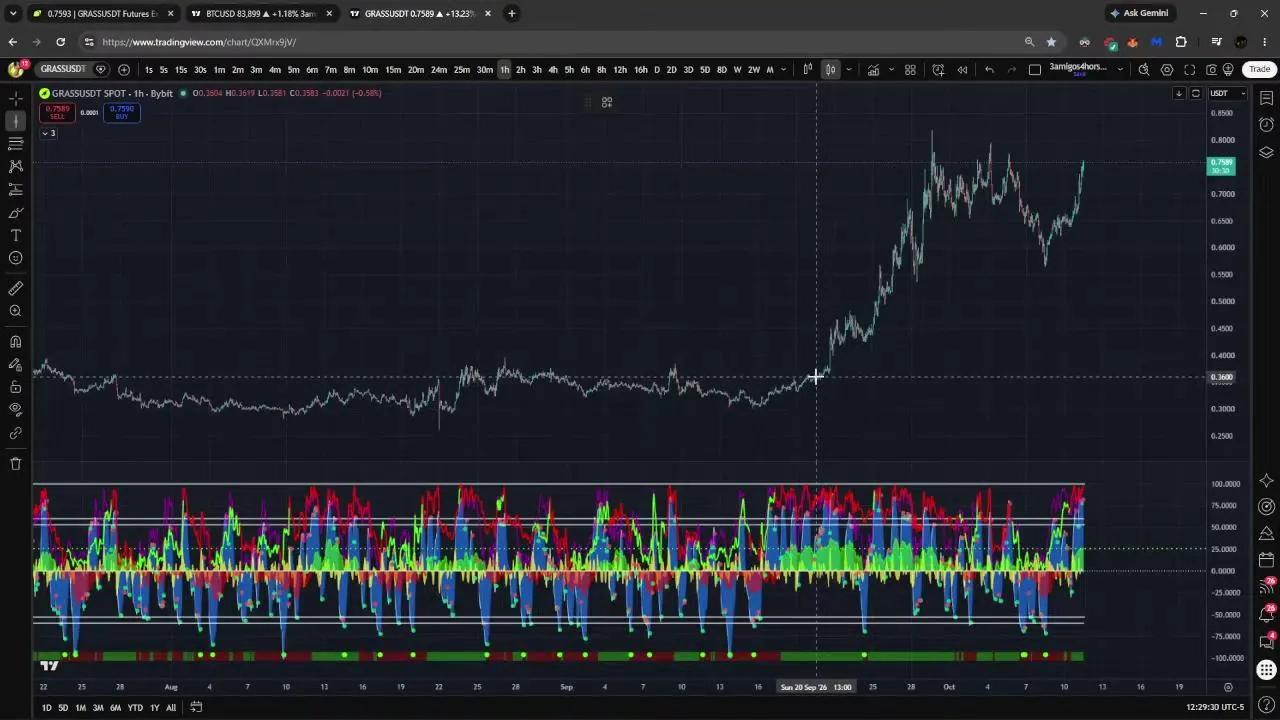Click the Trade button
This screenshot has width=1280, height=720.
point(1259,69)
